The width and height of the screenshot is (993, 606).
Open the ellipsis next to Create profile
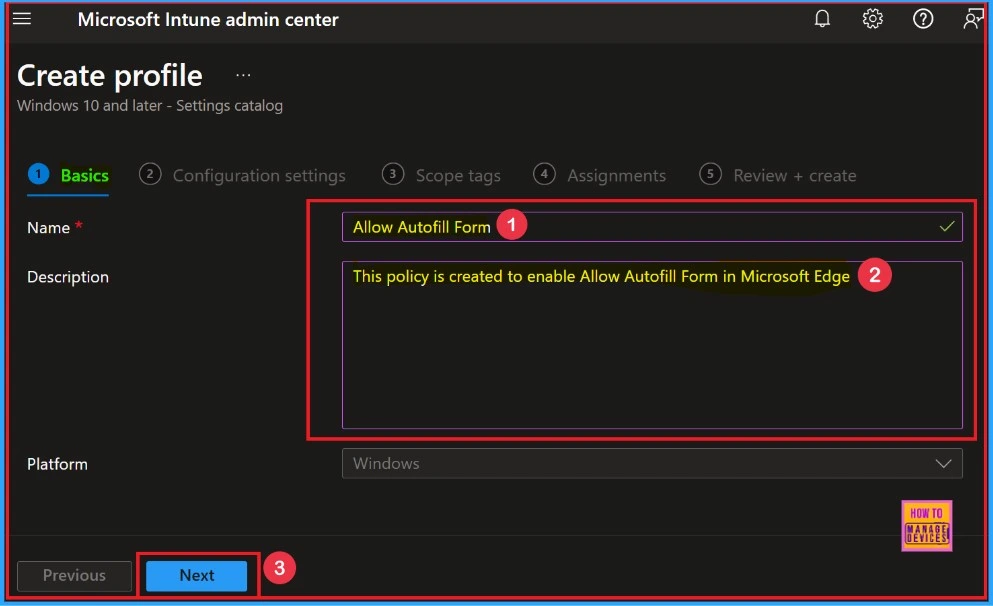[x=243, y=75]
